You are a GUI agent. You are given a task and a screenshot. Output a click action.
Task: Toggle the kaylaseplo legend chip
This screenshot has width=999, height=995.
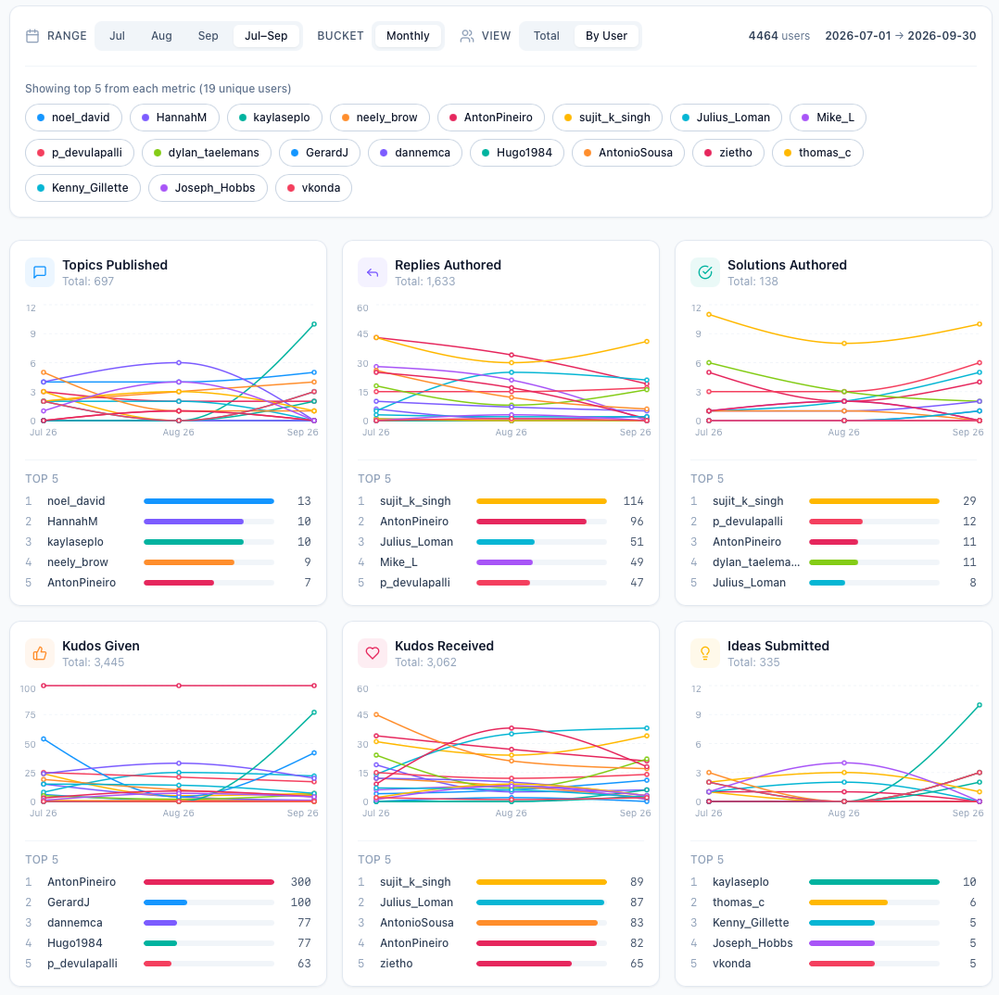(275, 118)
